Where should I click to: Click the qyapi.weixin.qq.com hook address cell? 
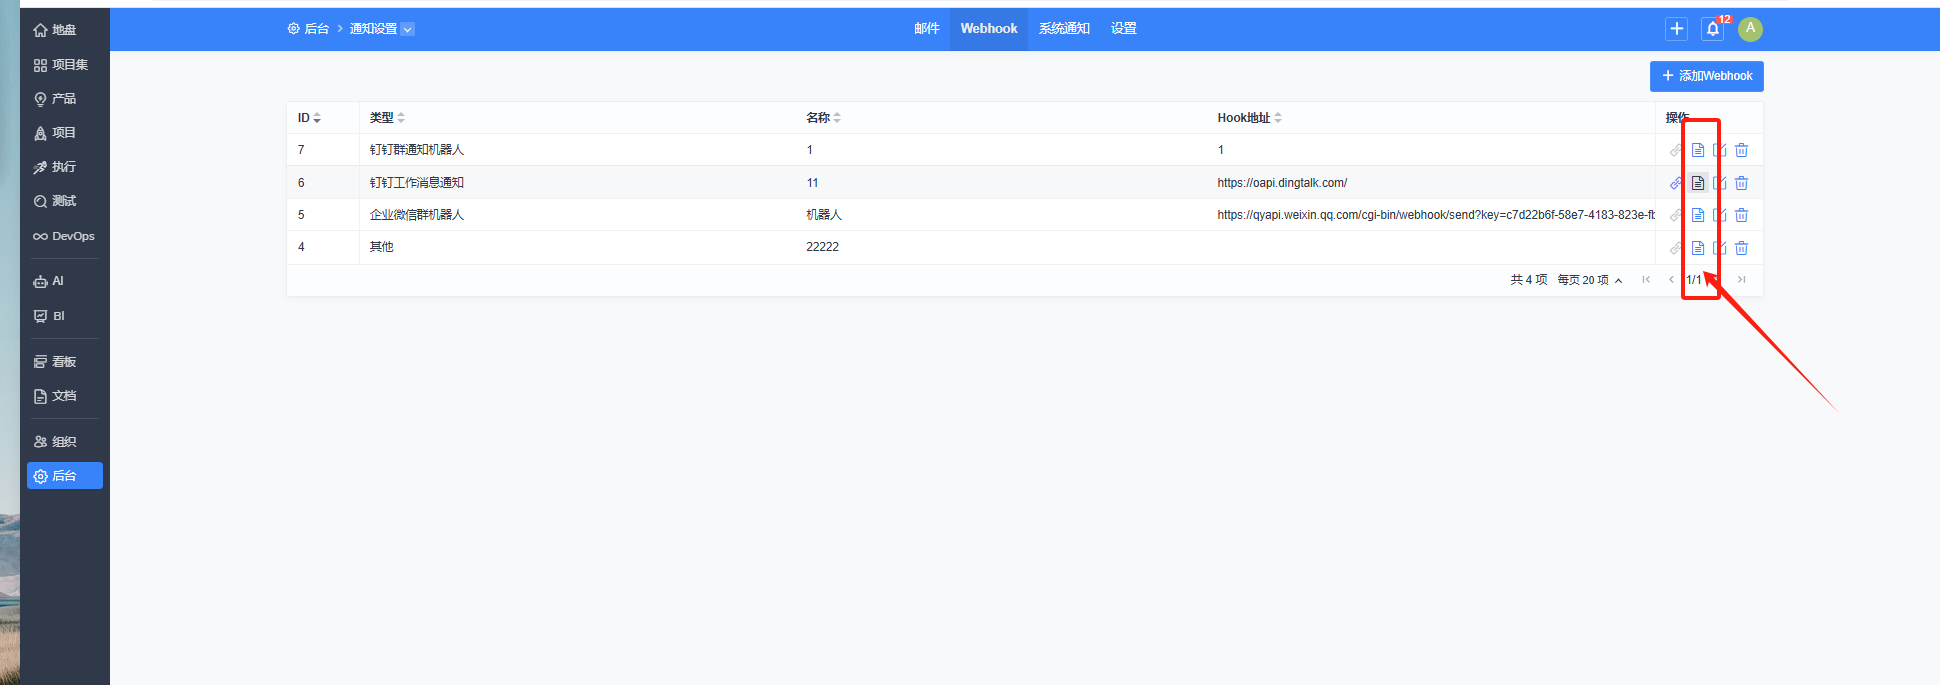click(x=1435, y=215)
